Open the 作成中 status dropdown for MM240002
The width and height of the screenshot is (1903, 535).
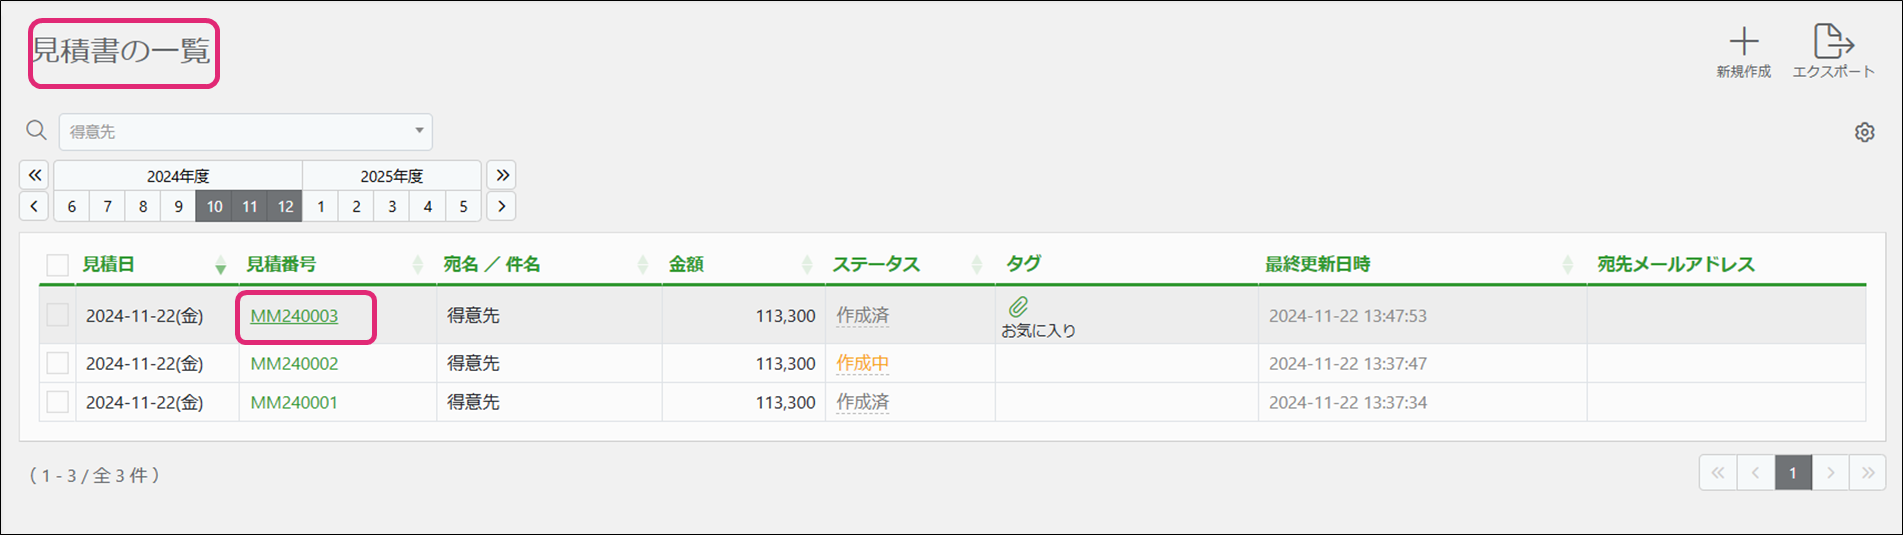(x=862, y=363)
